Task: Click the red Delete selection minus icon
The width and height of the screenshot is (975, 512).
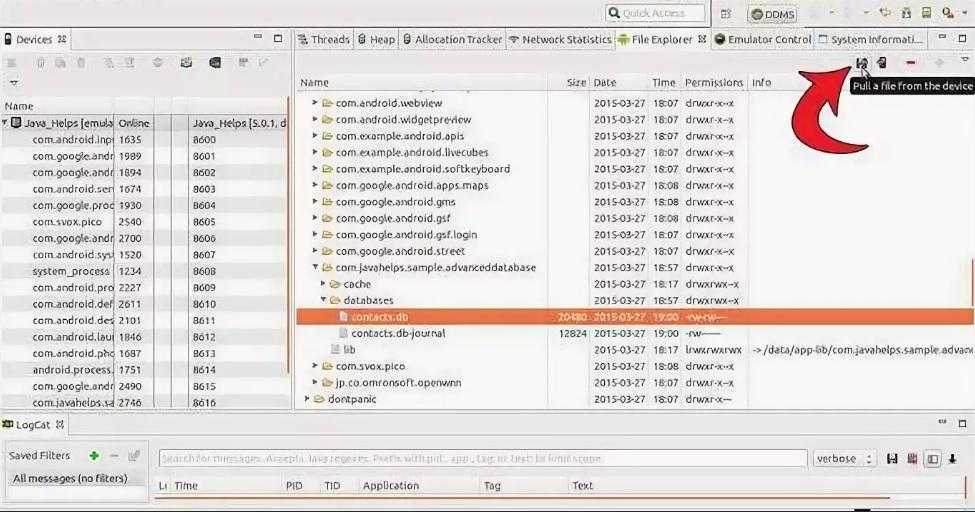Action: pyautogui.click(x=910, y=63)
